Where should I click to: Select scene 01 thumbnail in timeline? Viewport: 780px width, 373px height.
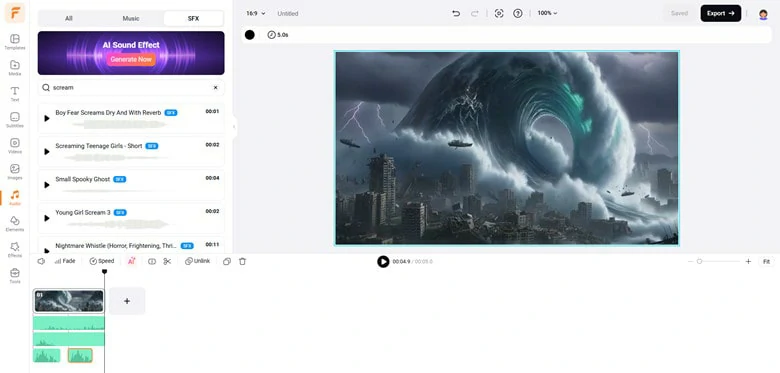pyautogui.click(x=69, y=301)
